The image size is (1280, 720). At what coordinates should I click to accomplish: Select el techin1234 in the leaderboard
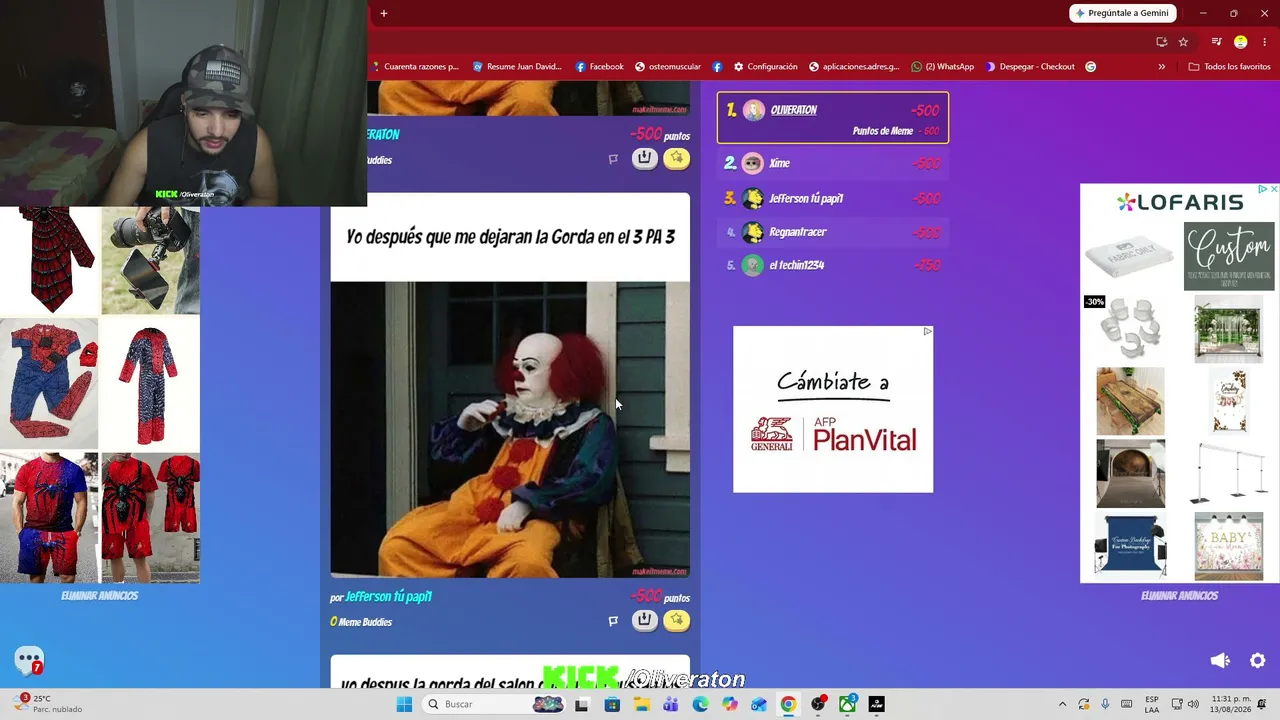[833, 265]
